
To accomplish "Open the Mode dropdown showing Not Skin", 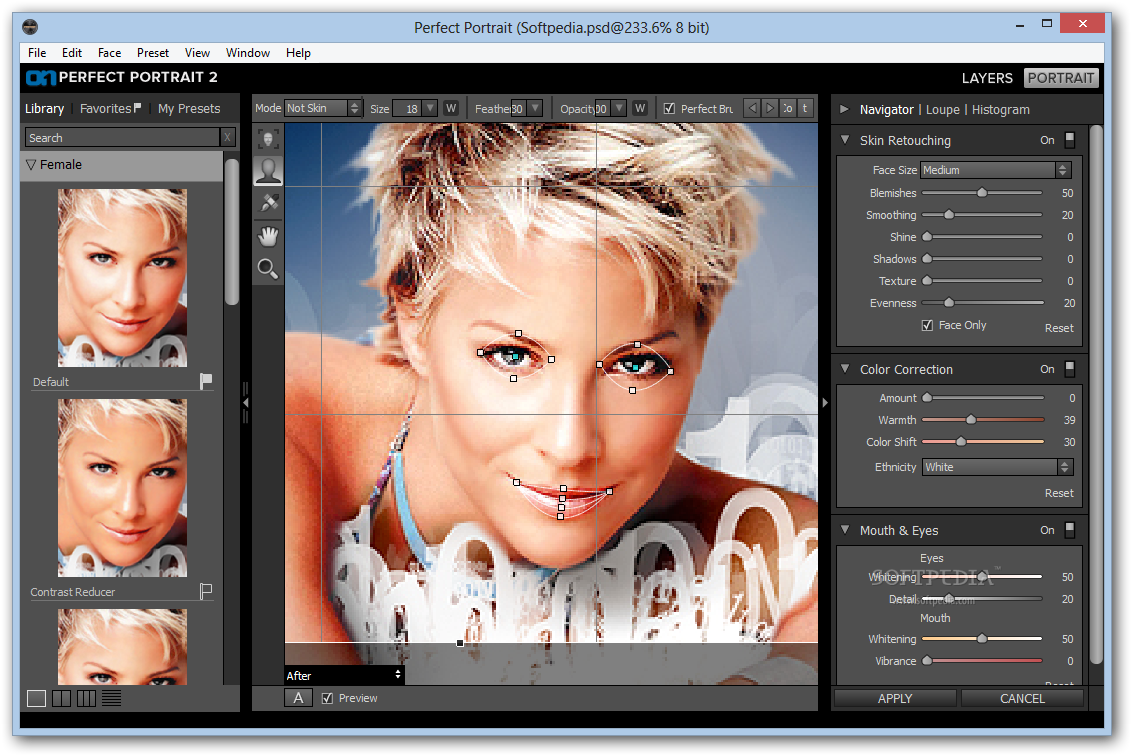I will coord(322,108).
